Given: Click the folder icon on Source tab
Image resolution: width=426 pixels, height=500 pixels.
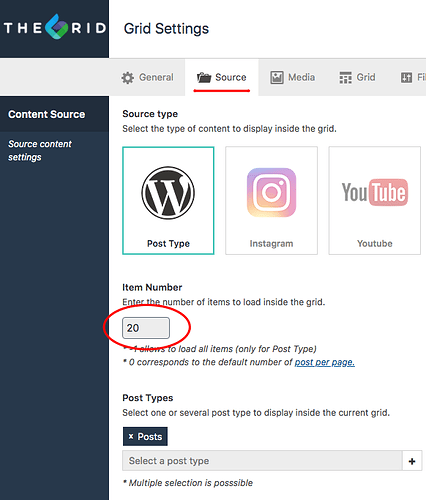Looking at the screenshot, I should [204, 78].
